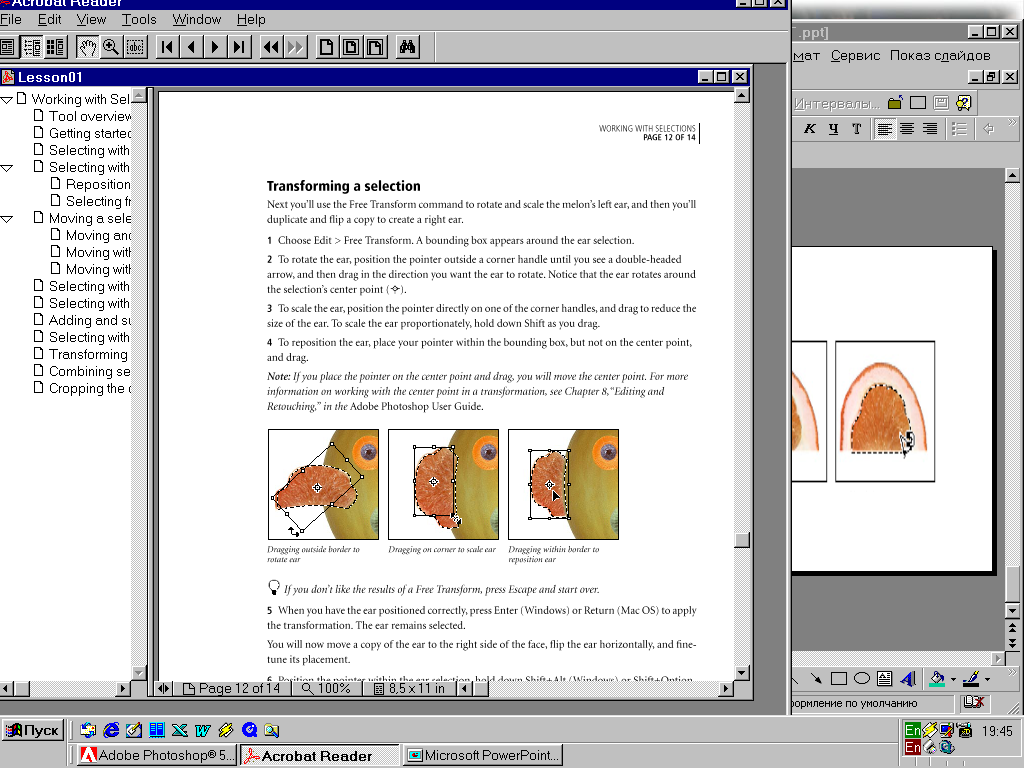Click document scroll down arrow
Screen dimensions: 1024x768
(x=741, y=673)
